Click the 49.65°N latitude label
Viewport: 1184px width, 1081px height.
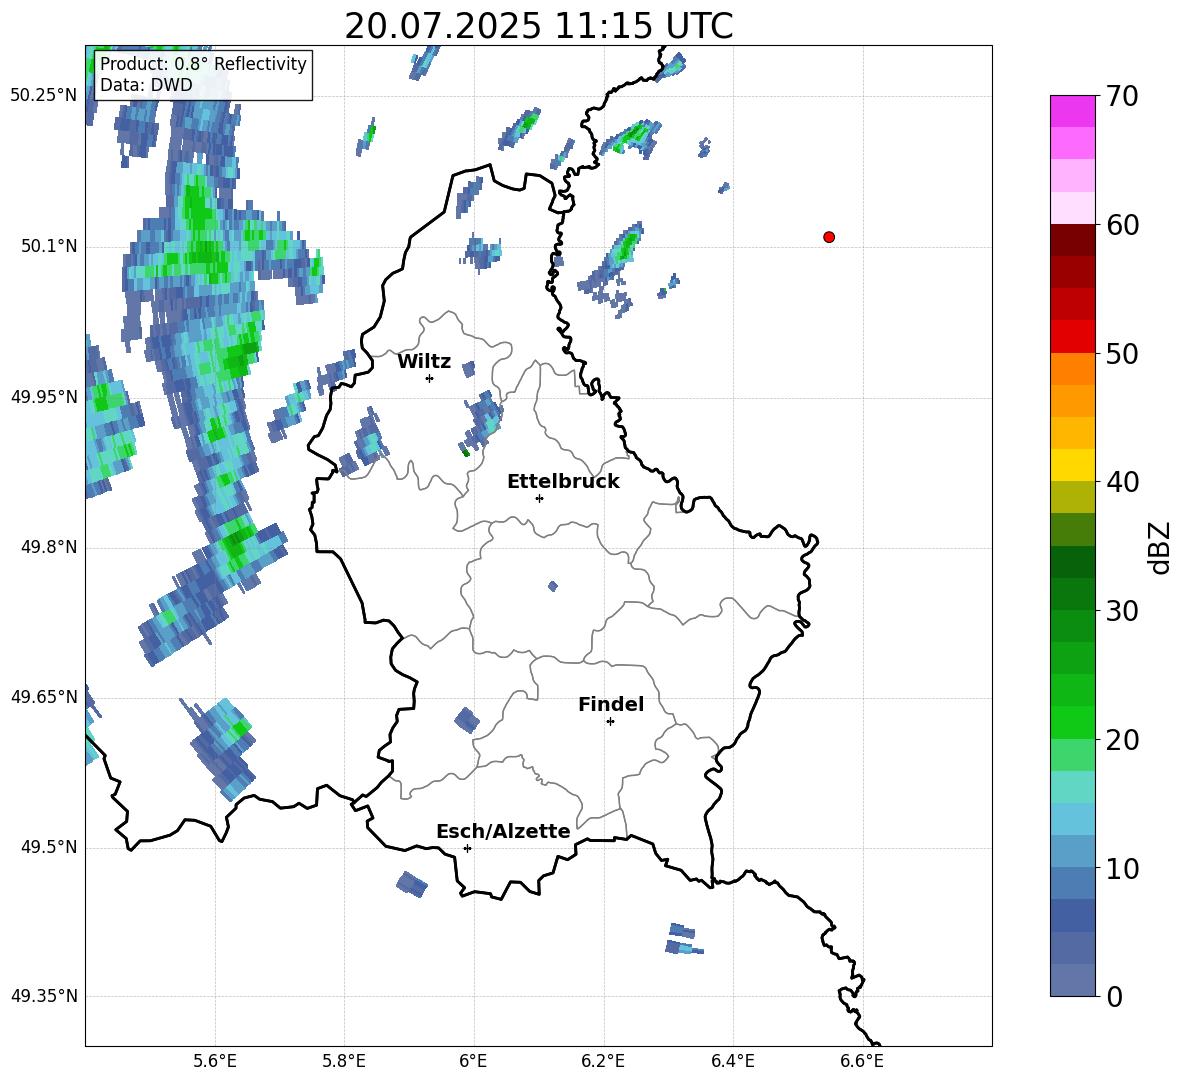coord(44,697)
